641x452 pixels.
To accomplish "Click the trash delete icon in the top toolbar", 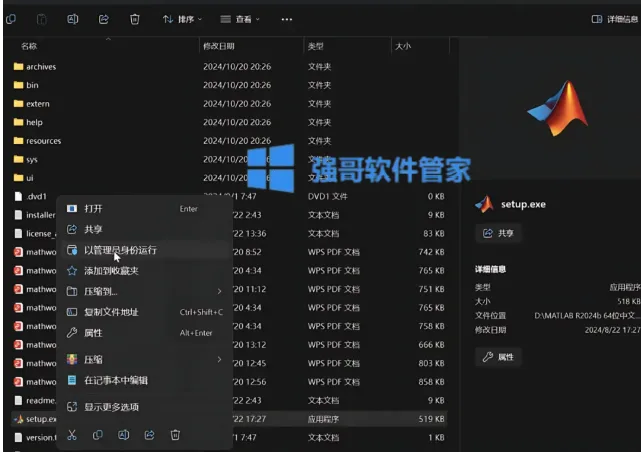I will click(x=134, y=19).
